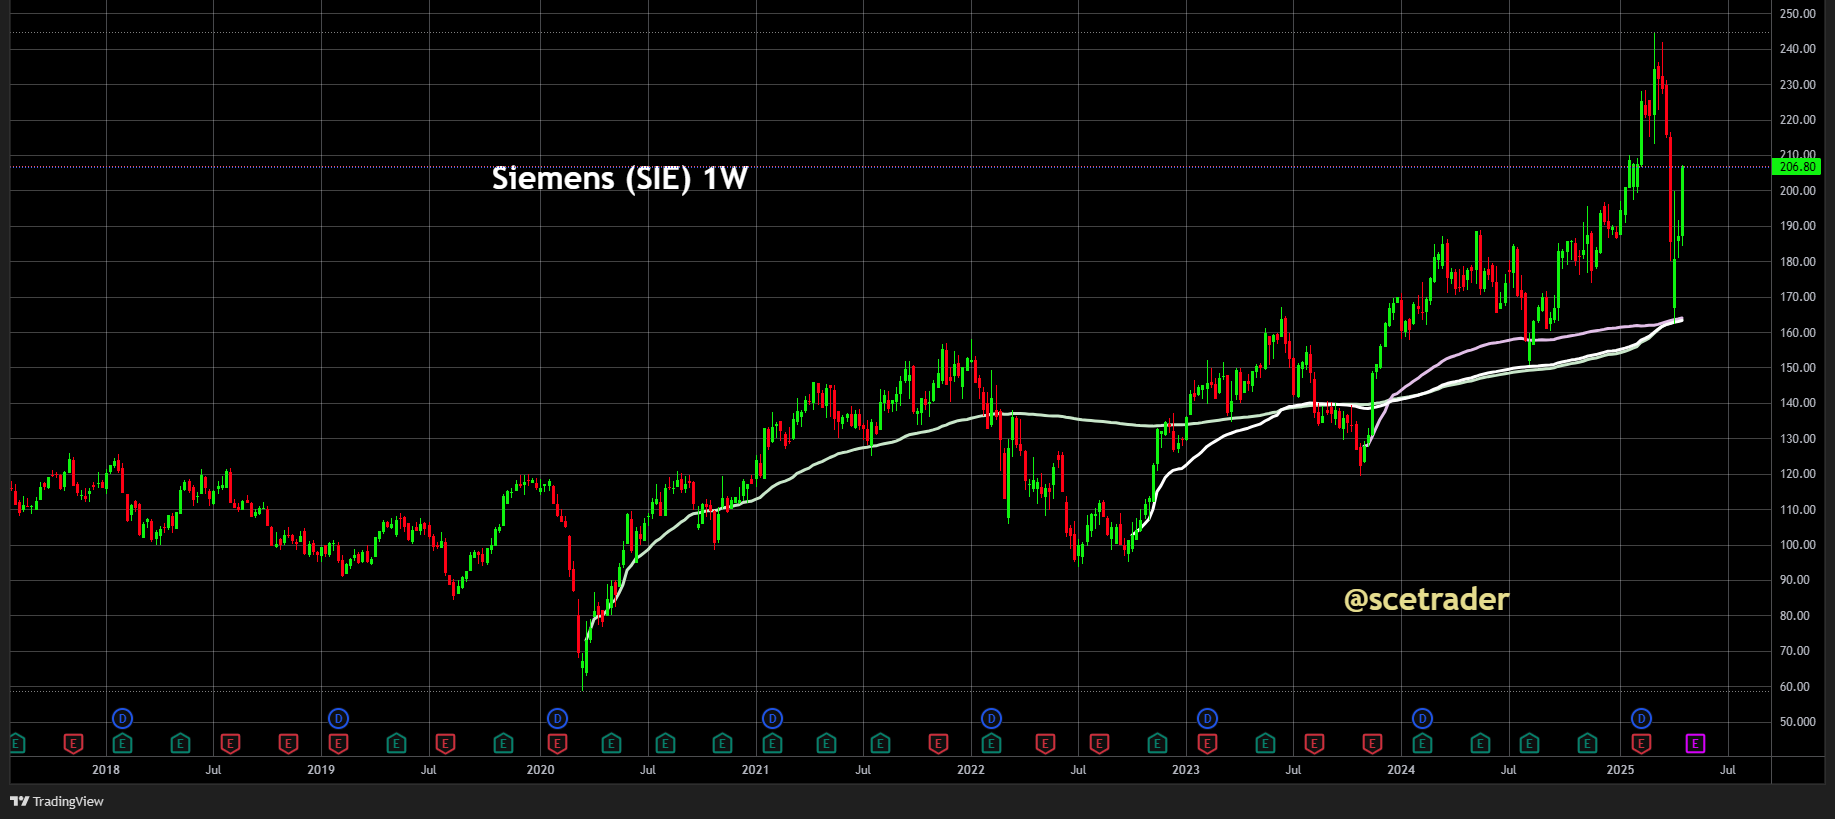Open green earnings marker below 2024 dividend

(x=1422, y=743)
